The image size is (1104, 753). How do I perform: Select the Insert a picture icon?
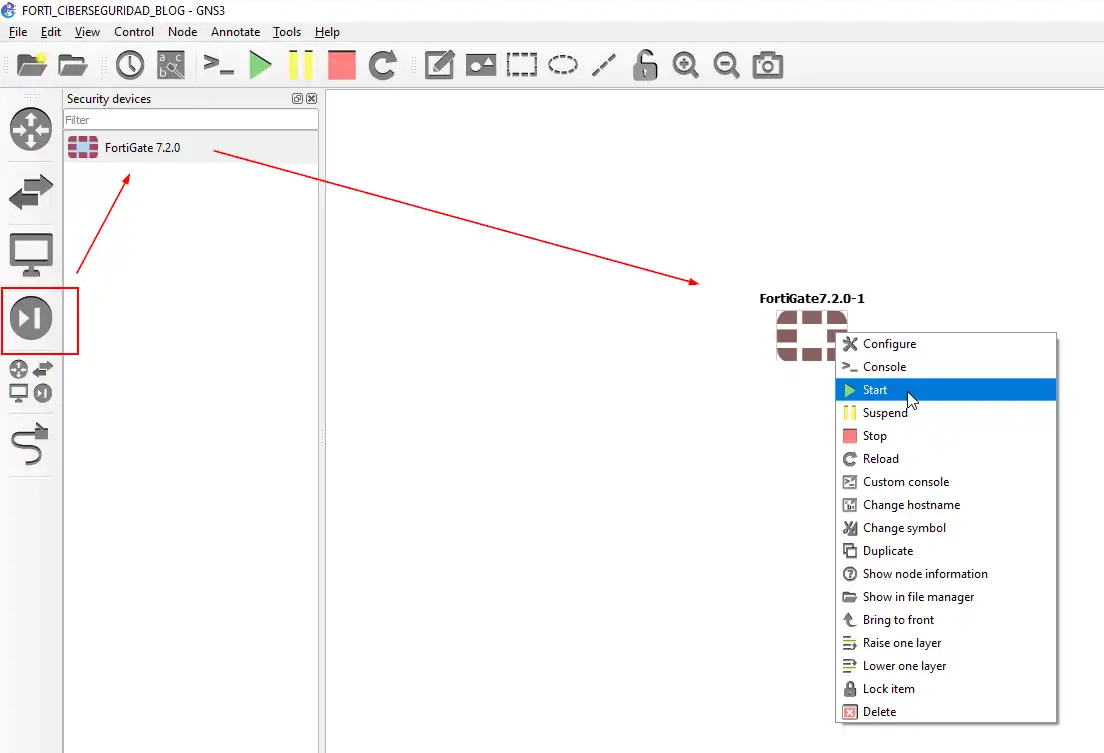[x=481, y=65]
